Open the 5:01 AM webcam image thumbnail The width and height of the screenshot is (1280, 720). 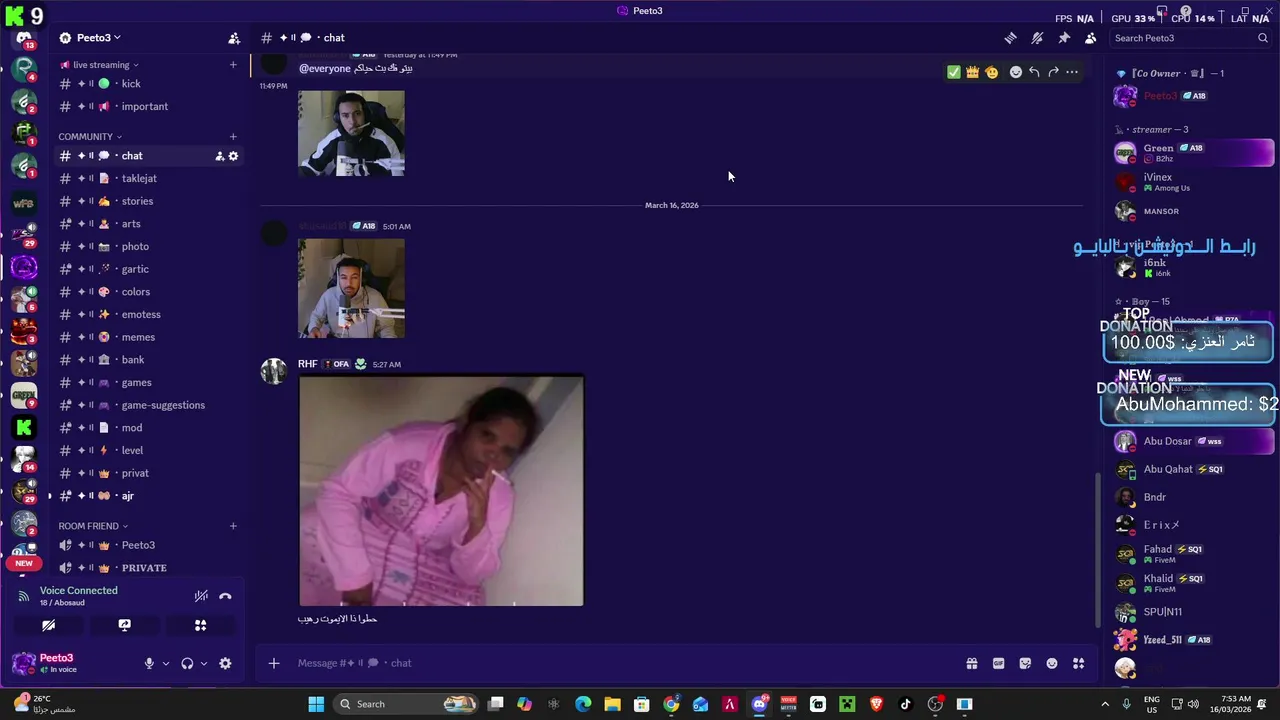click(x=351, y=288)
